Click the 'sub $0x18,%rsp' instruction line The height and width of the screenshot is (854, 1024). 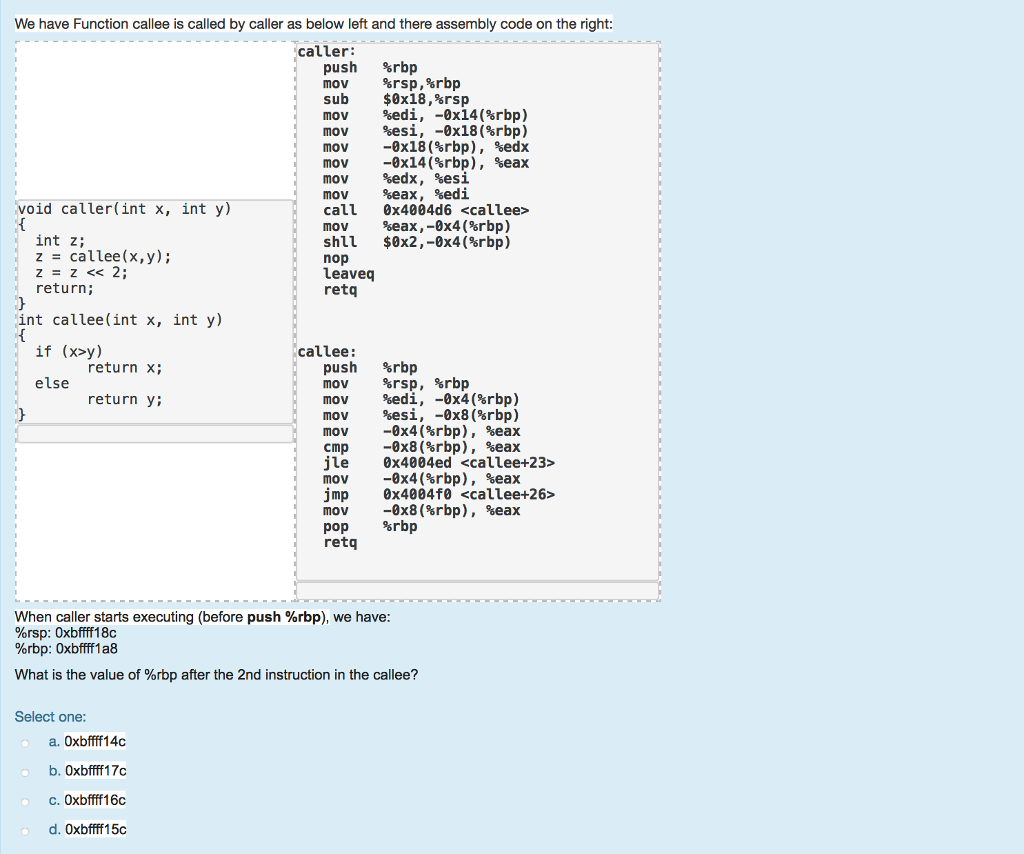396,99
